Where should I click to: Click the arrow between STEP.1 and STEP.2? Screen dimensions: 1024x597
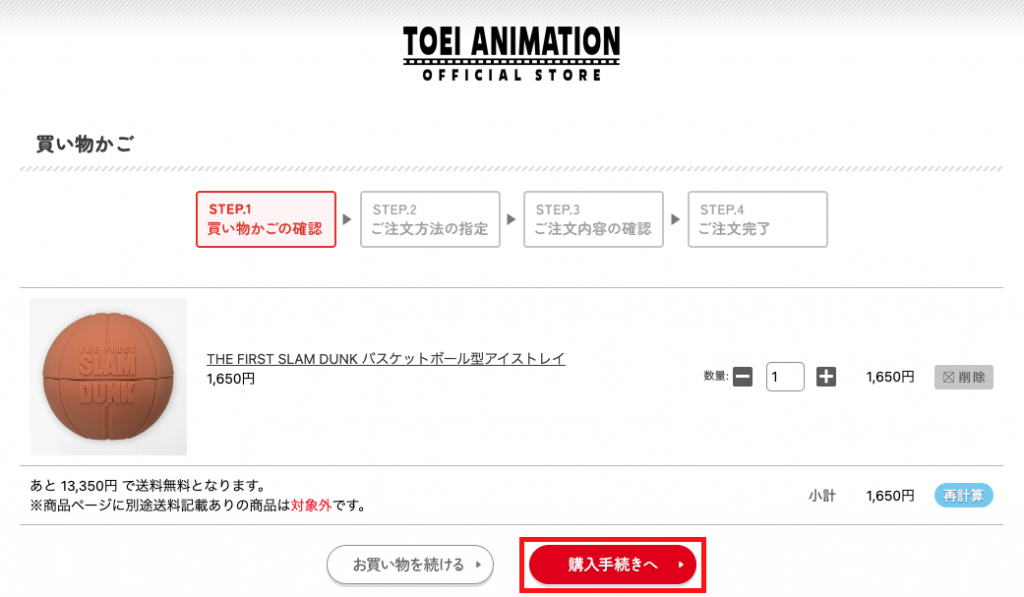coord(347,219)
